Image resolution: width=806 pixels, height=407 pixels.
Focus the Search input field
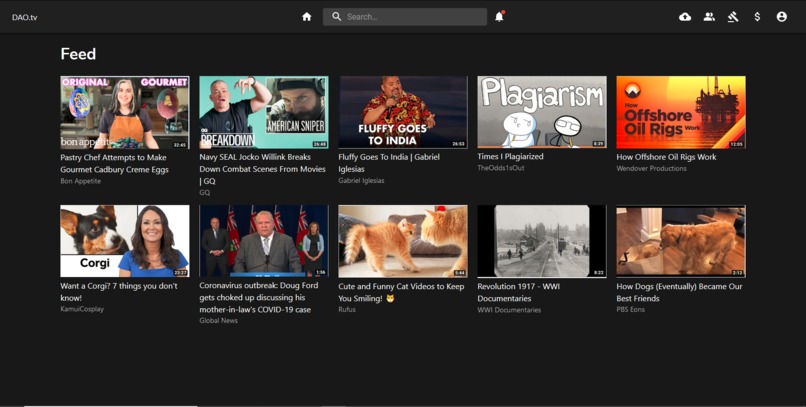pyautogui.click(x=405, y=16)
